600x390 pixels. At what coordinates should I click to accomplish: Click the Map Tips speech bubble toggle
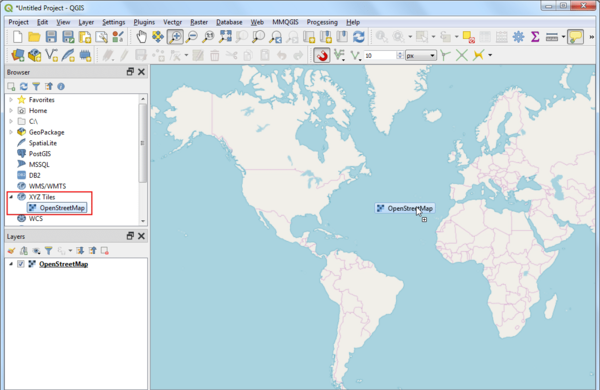576,37
